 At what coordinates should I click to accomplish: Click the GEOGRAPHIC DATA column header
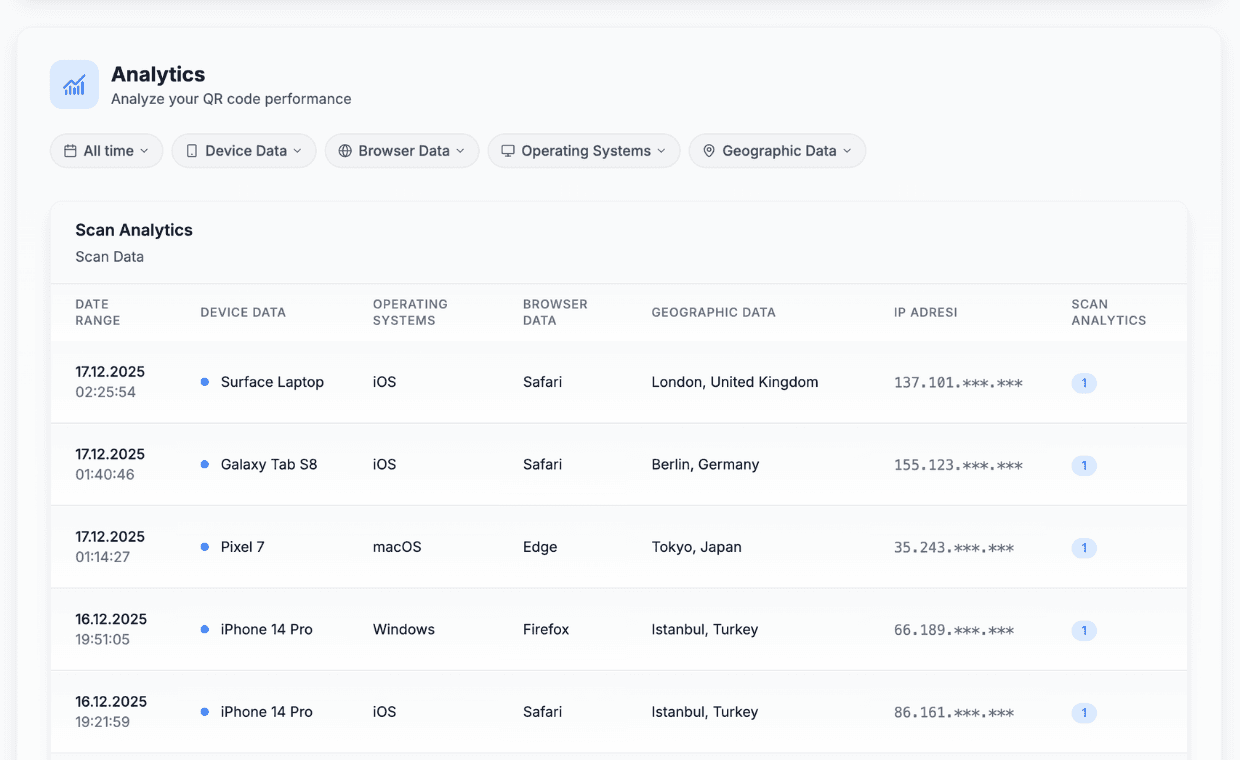pyautogui.click(x=713, y=312)
